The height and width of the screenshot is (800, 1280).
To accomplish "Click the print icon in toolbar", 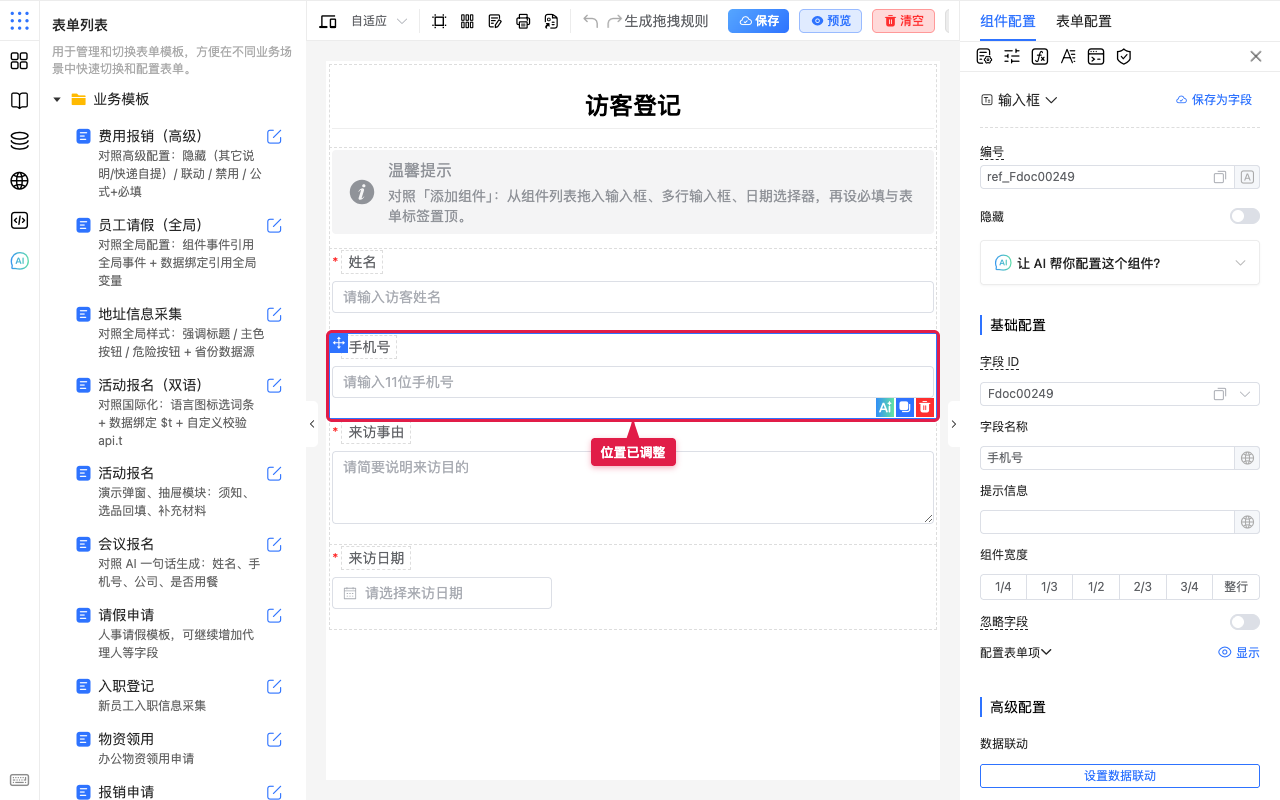I will 523,21.
